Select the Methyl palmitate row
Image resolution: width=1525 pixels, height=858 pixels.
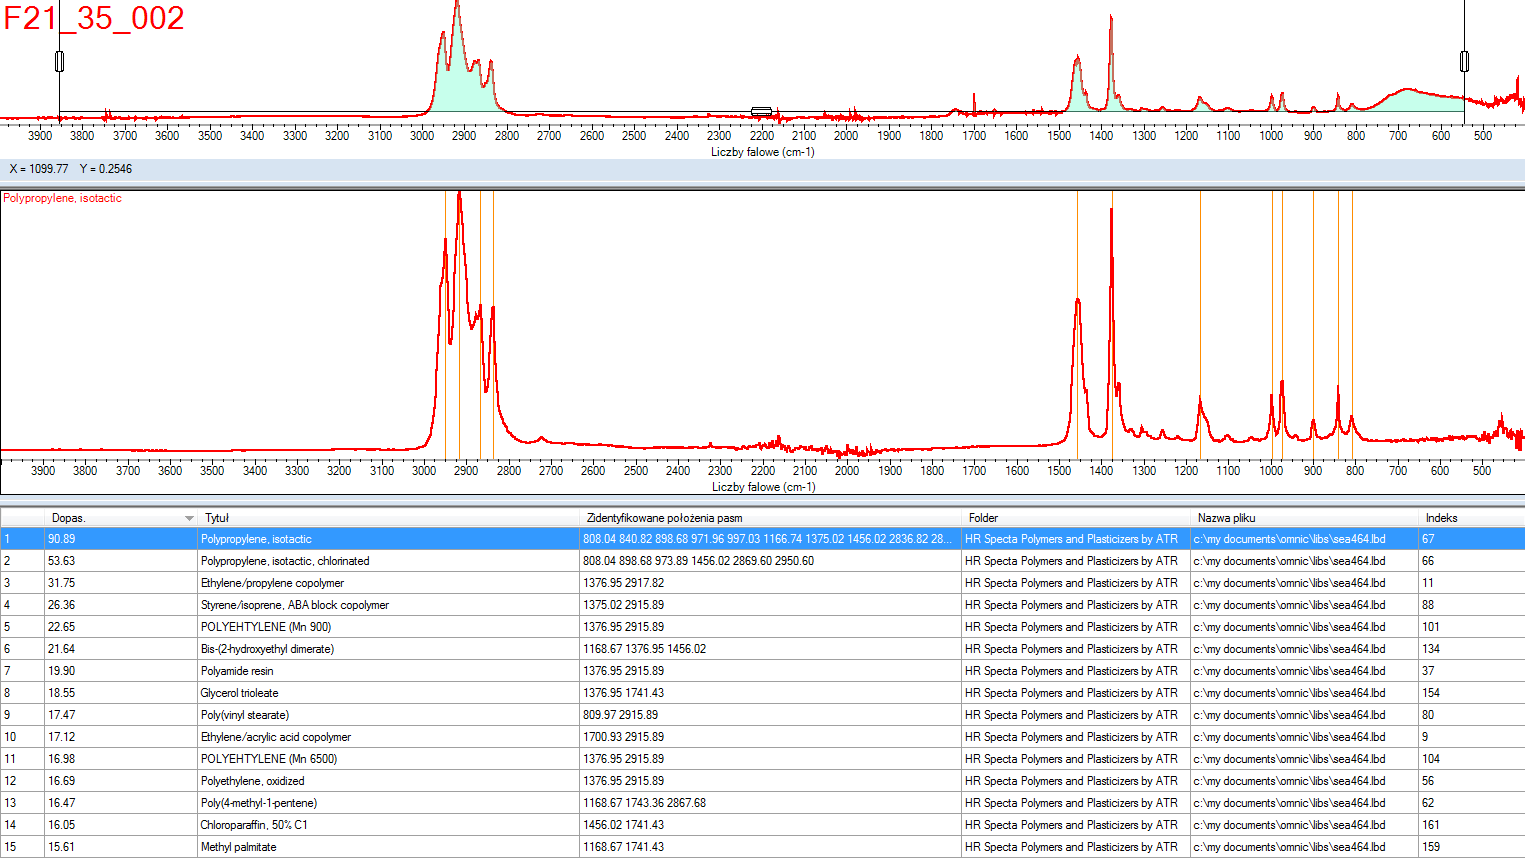(238, 847)
